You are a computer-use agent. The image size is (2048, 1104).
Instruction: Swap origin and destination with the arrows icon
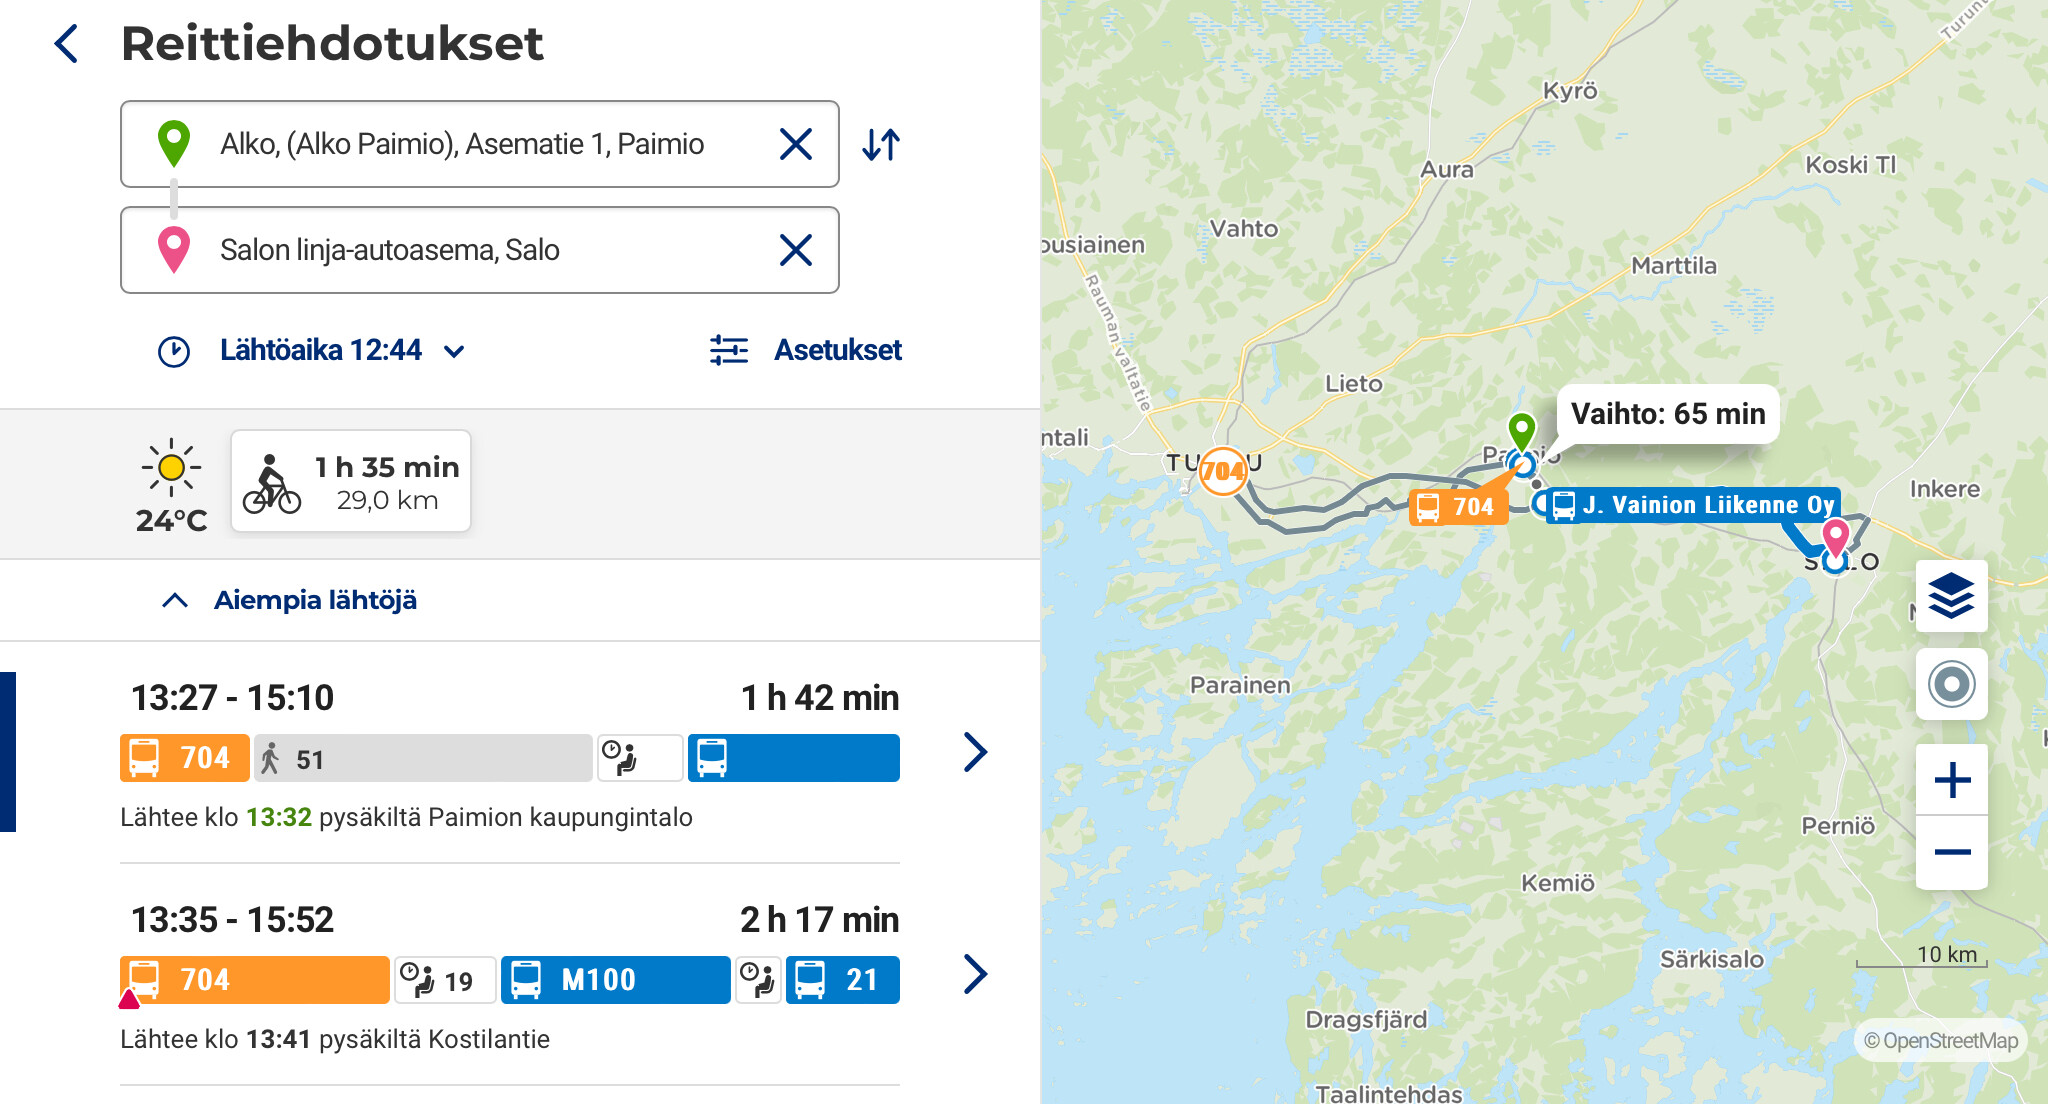pos(881,145)
